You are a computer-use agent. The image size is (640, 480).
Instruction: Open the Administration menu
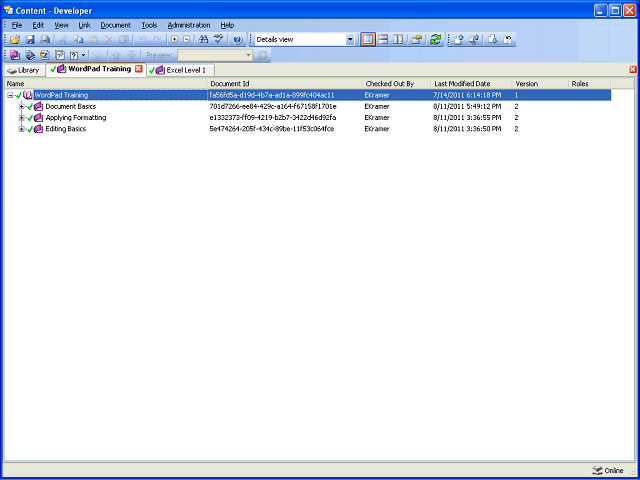click(189, 25)
